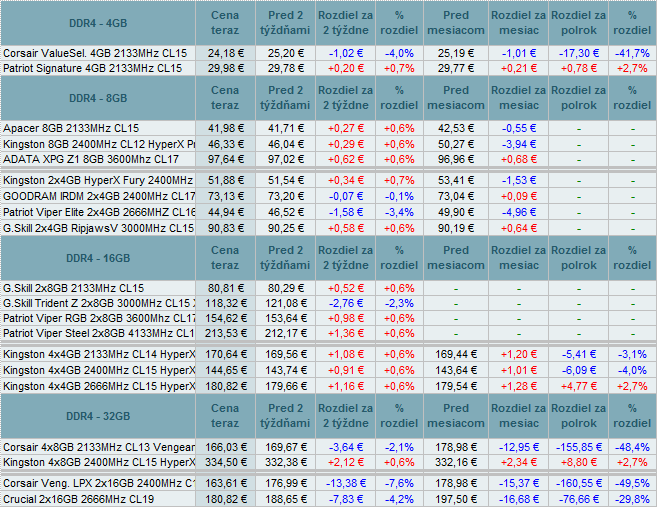Select half-year difference '-155,85 €'
Screen dimensions: 657x507
click(x=579, y=447)
